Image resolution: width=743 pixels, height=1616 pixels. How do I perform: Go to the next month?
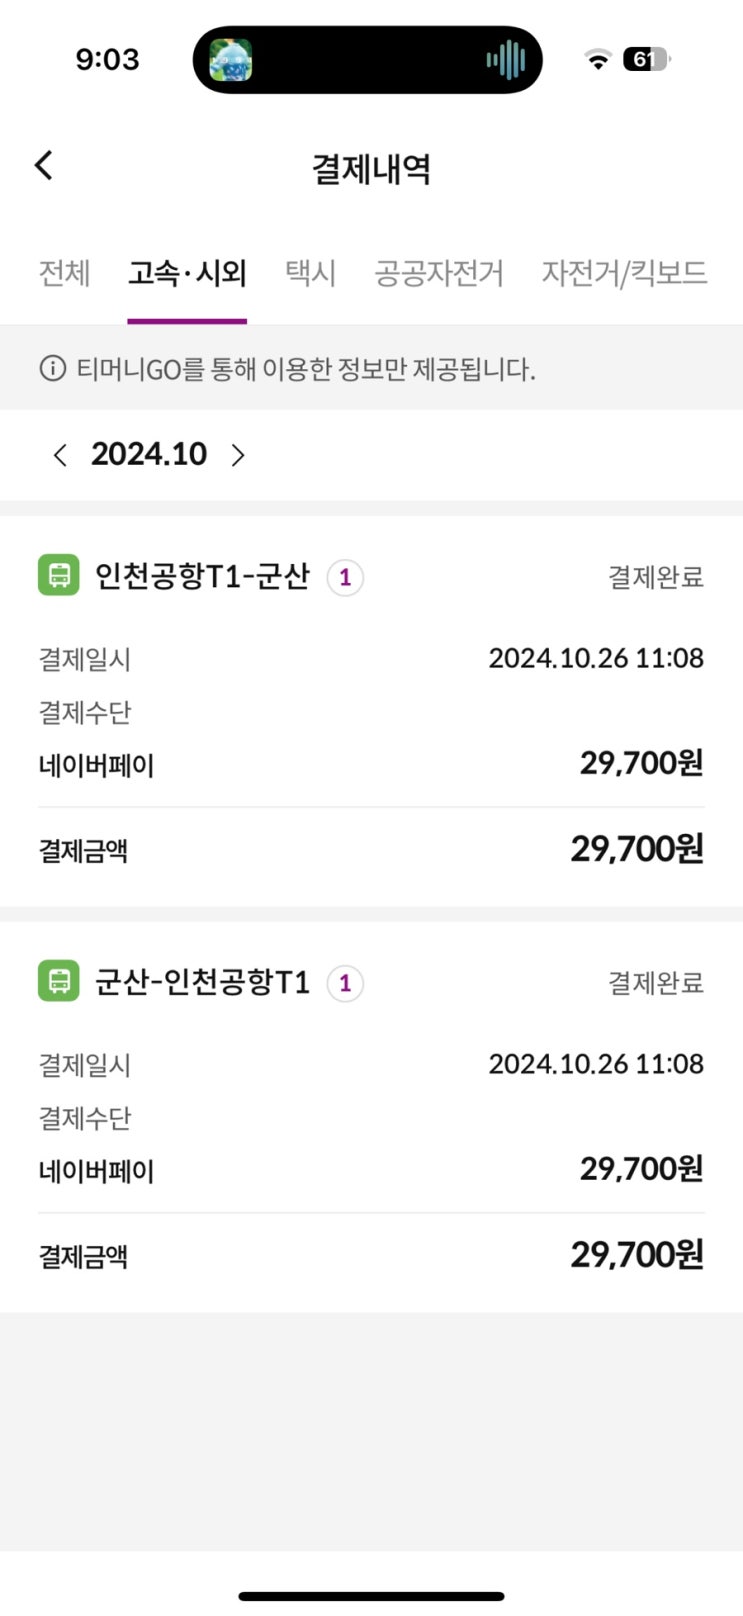pos(238,455)
